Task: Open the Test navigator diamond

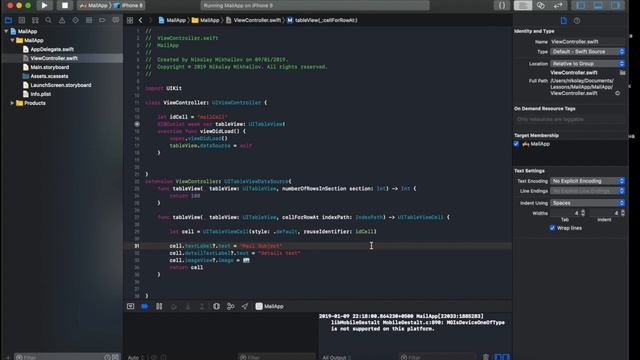Action: [76, 20]
